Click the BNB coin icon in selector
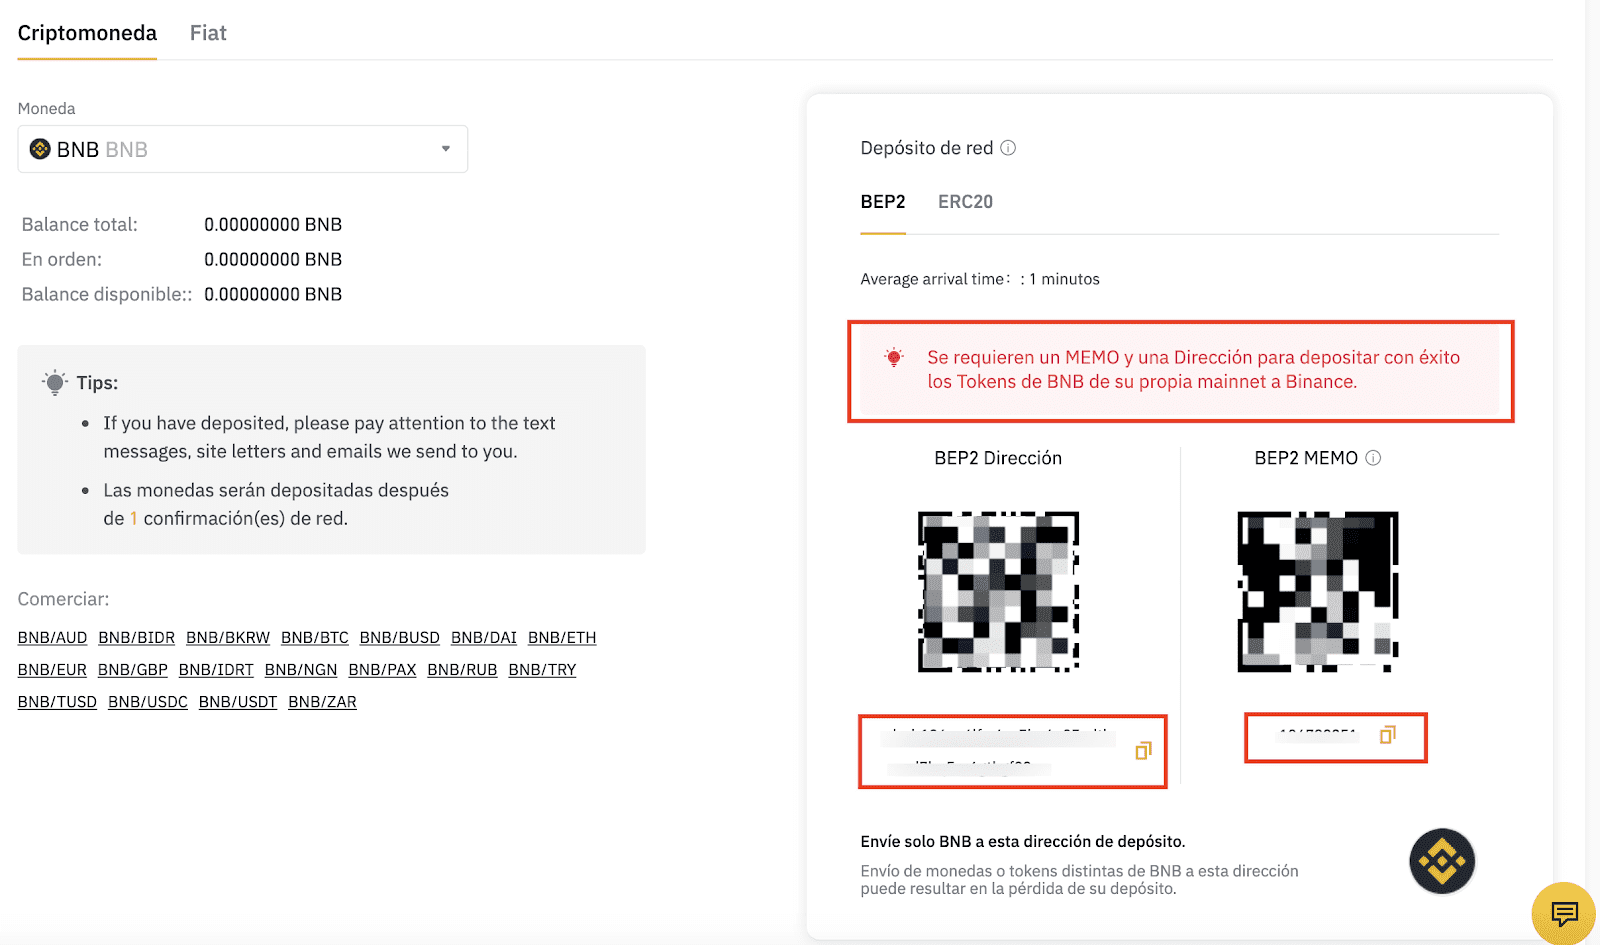This screenshot has height=945, width=1600. point(40,149)
